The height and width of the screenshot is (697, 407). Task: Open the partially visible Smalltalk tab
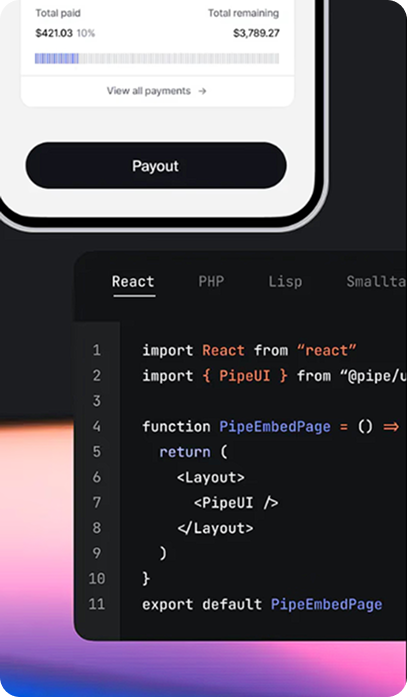pos(376,281)
